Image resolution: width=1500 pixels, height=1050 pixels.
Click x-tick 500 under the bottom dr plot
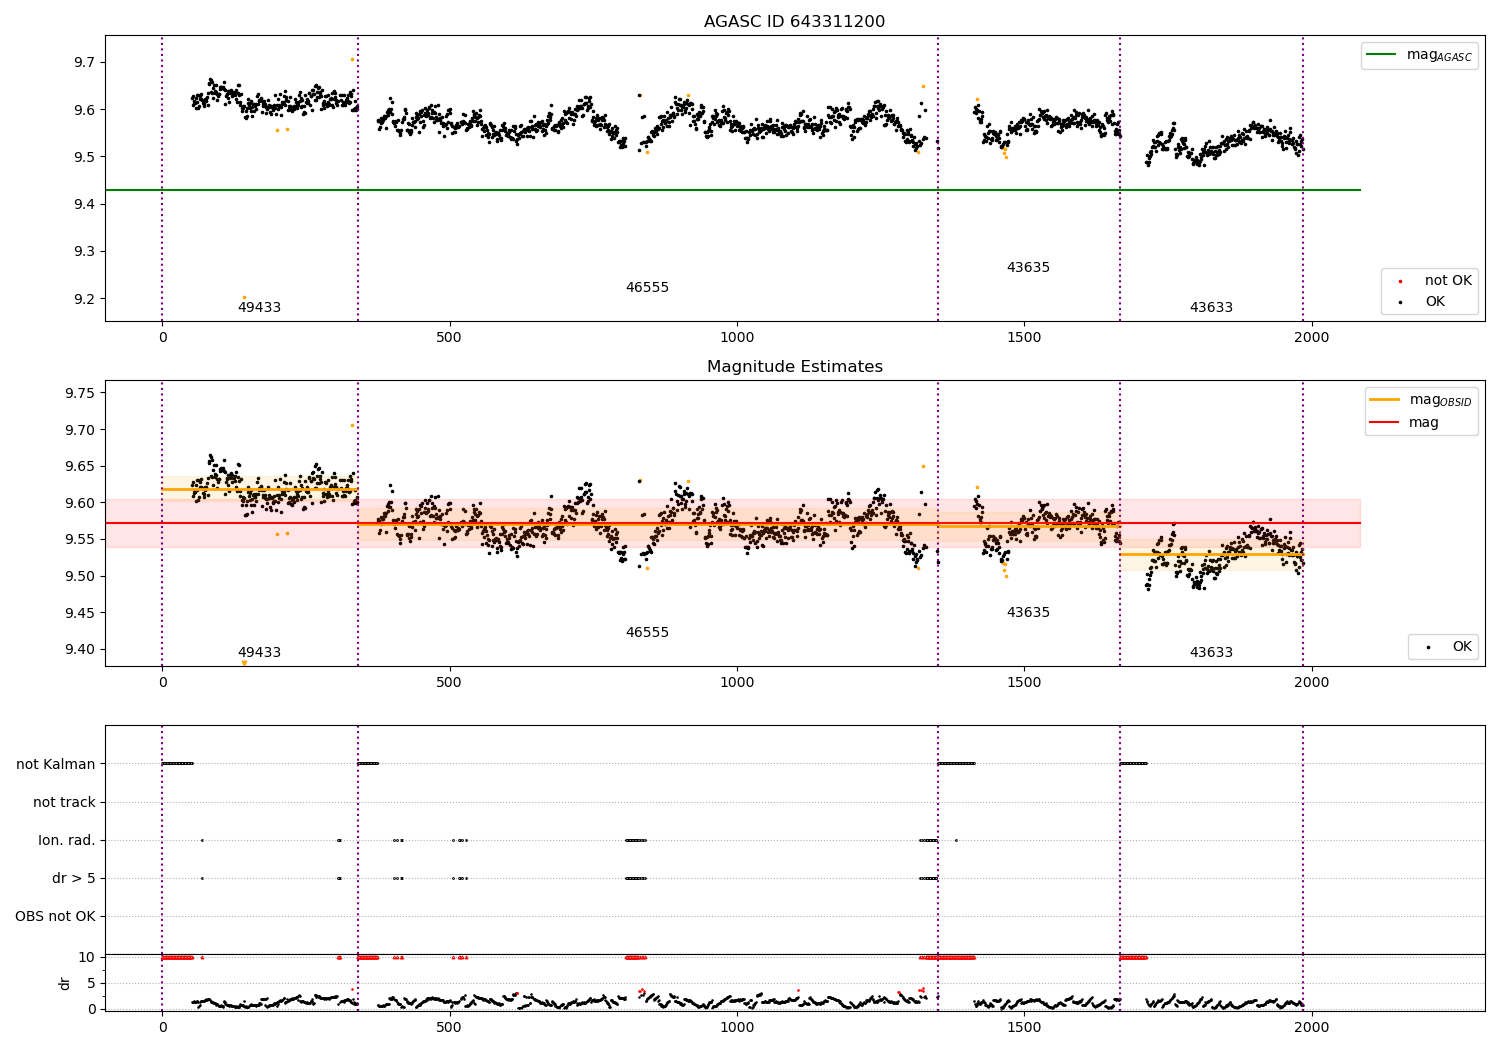(449, 1027)
